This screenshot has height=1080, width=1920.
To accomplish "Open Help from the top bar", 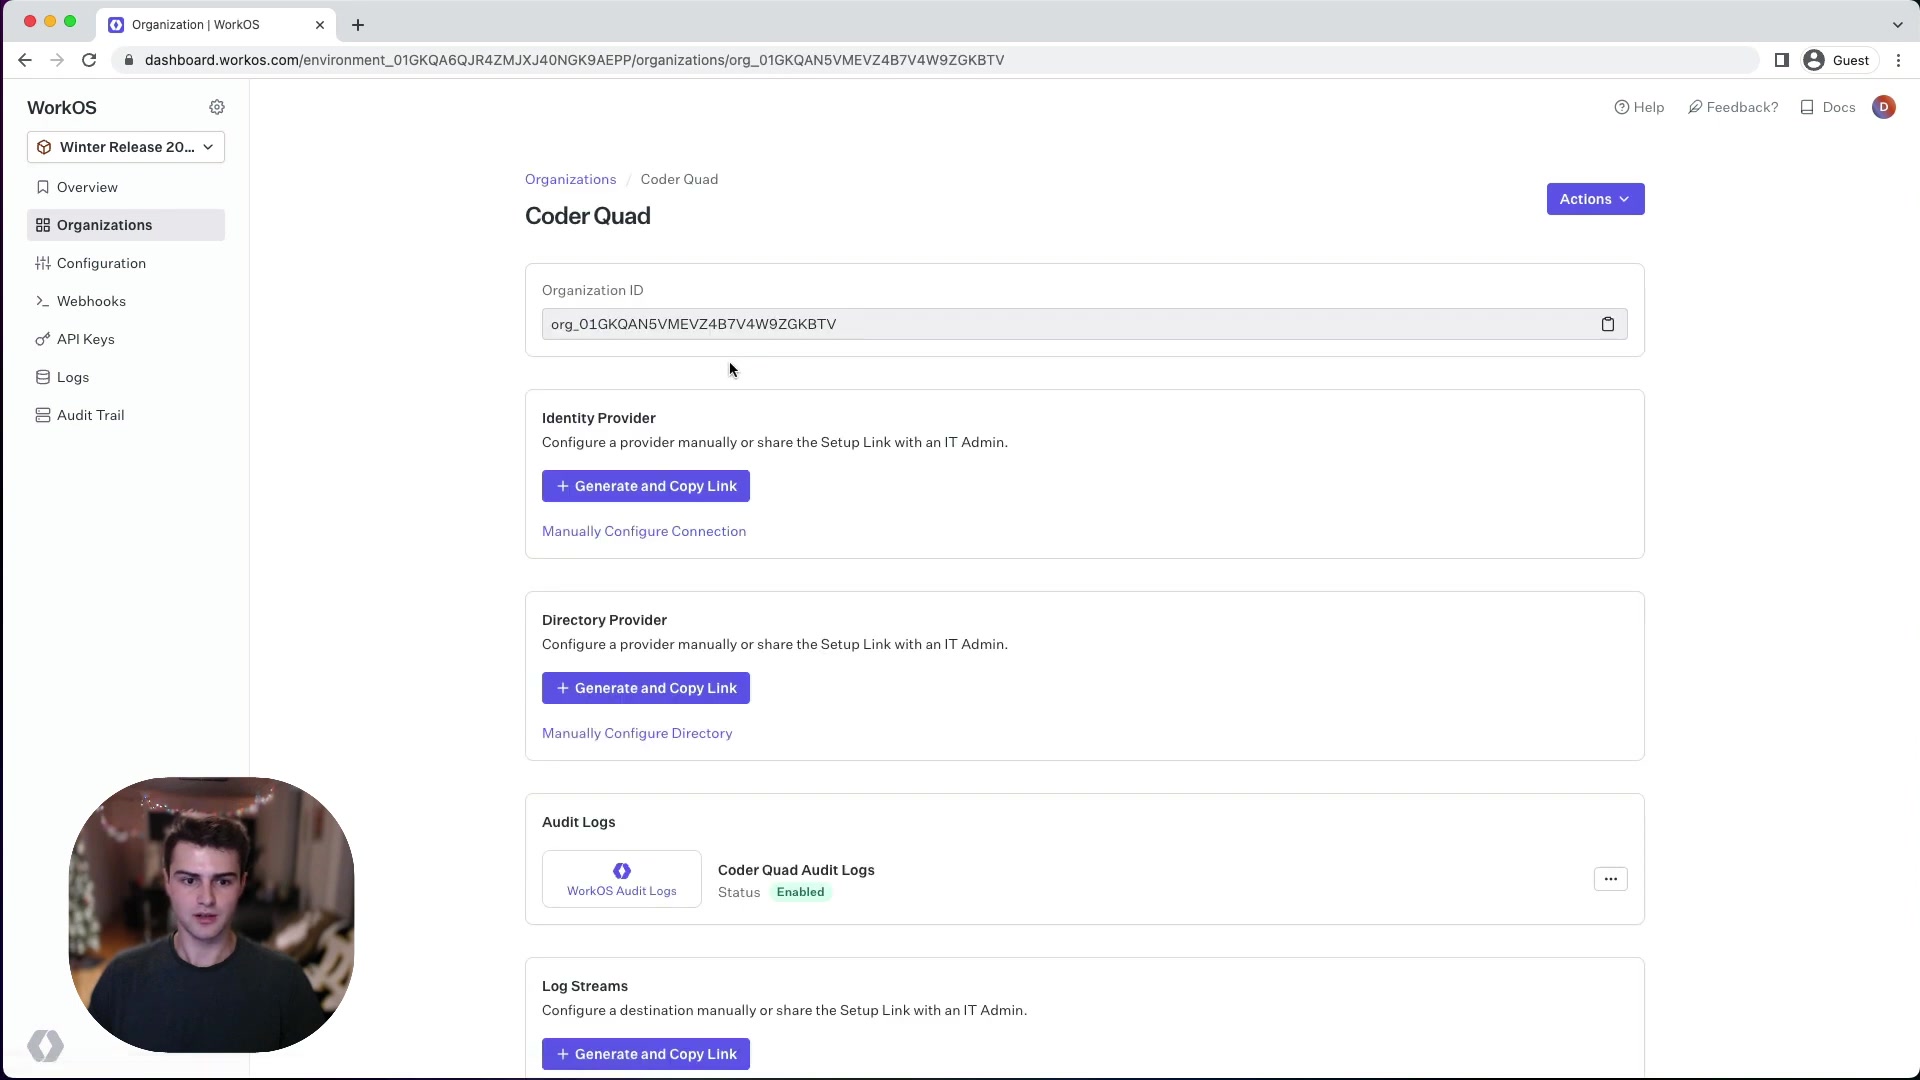I will click(1640, 107).
